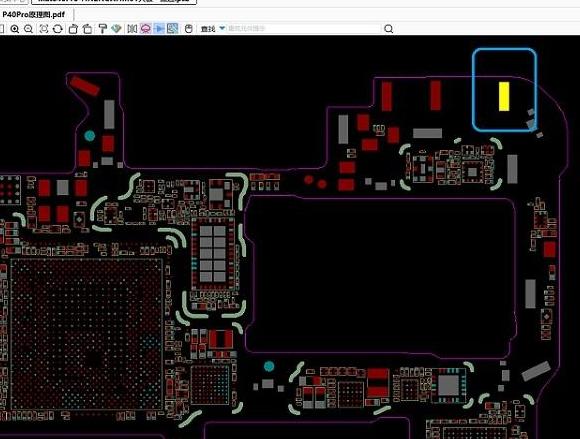The image size is (580, 439).
Task: Click the refresh/rotate arrows icon
Action: click(58, 29)
